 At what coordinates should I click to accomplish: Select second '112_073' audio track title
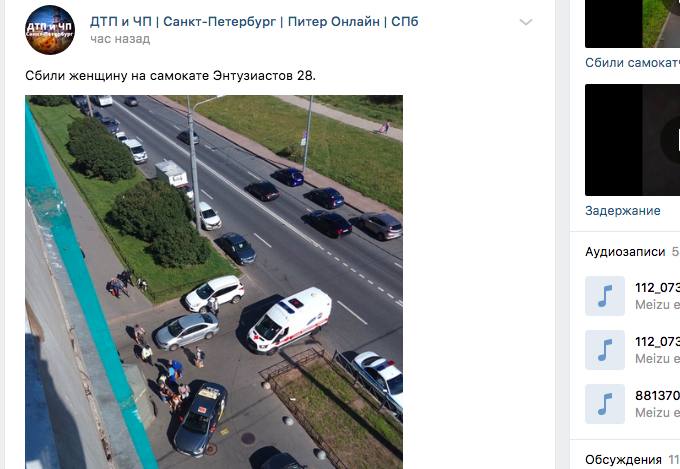pyautogui.click(x=657, y=342)
